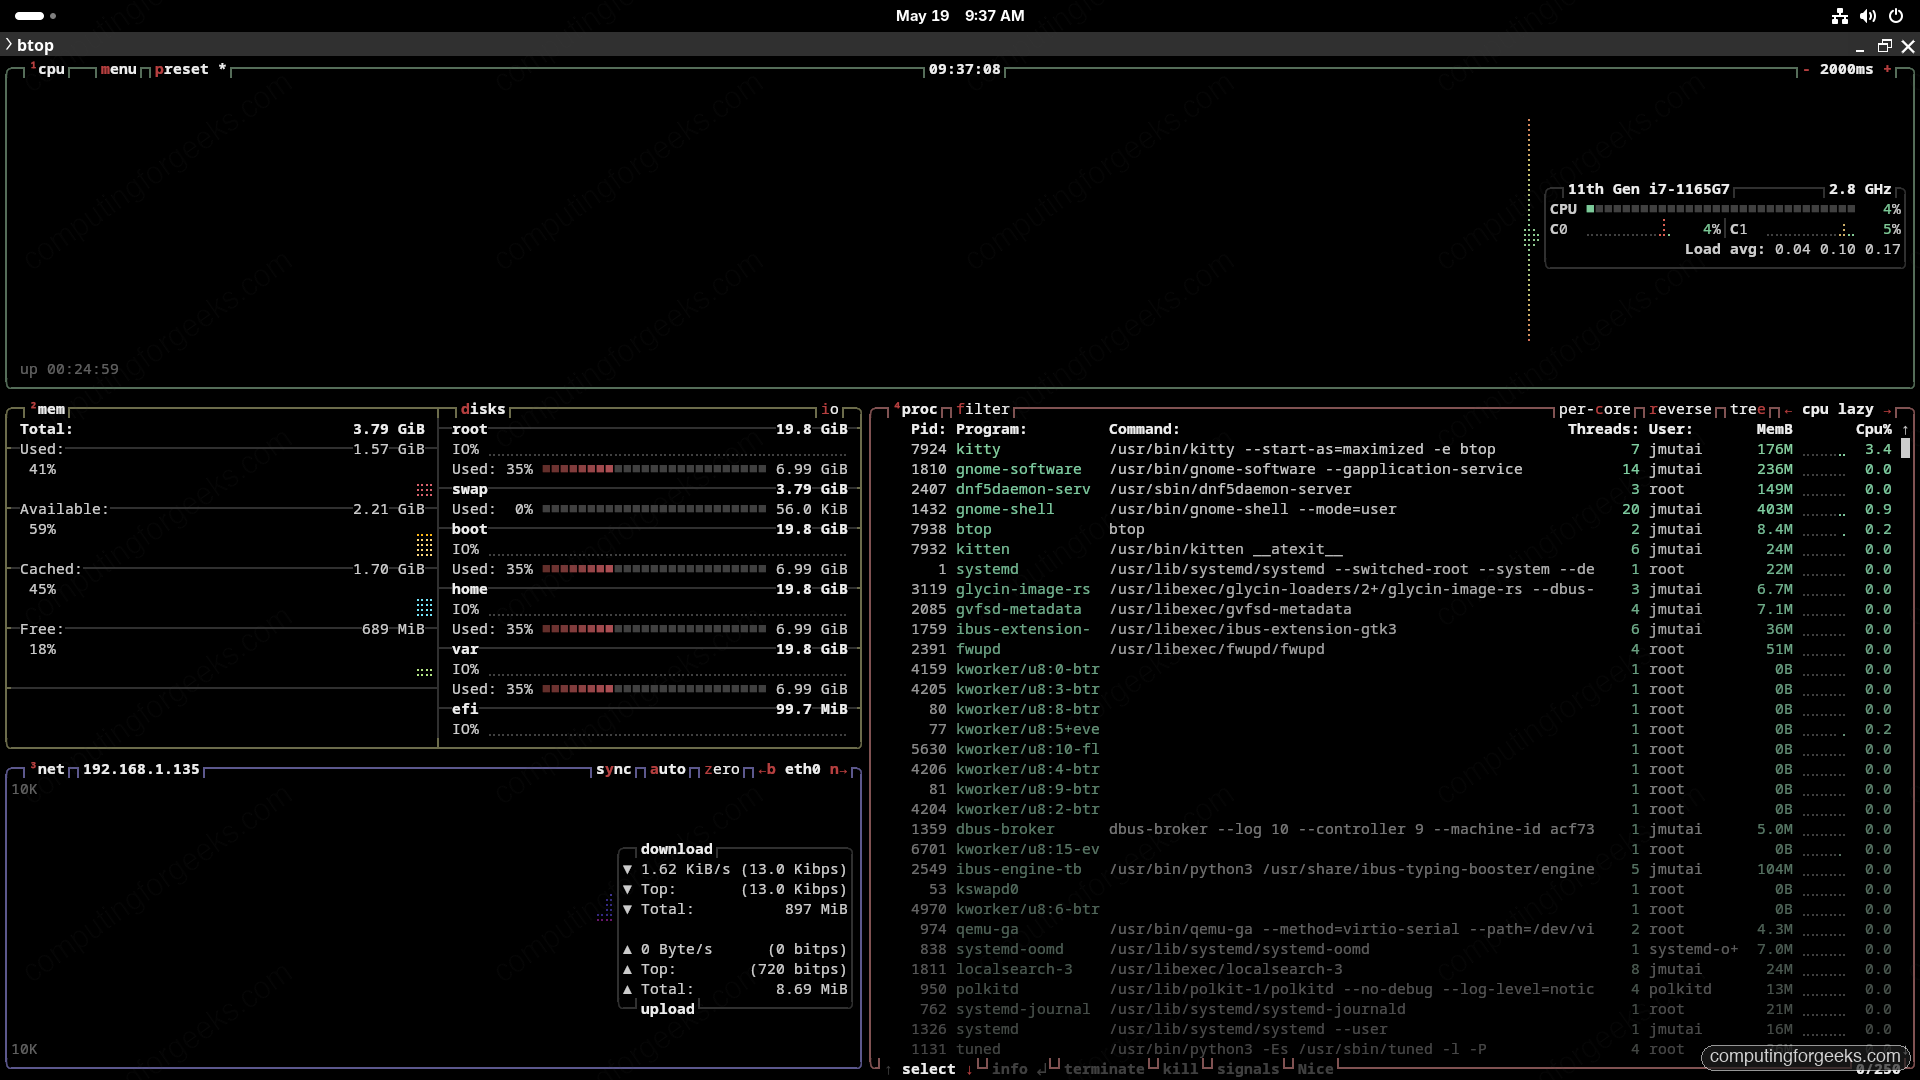Screen dimensions: 1920x1080
Task: Open the process filter field
Action: tap(983, 409)
